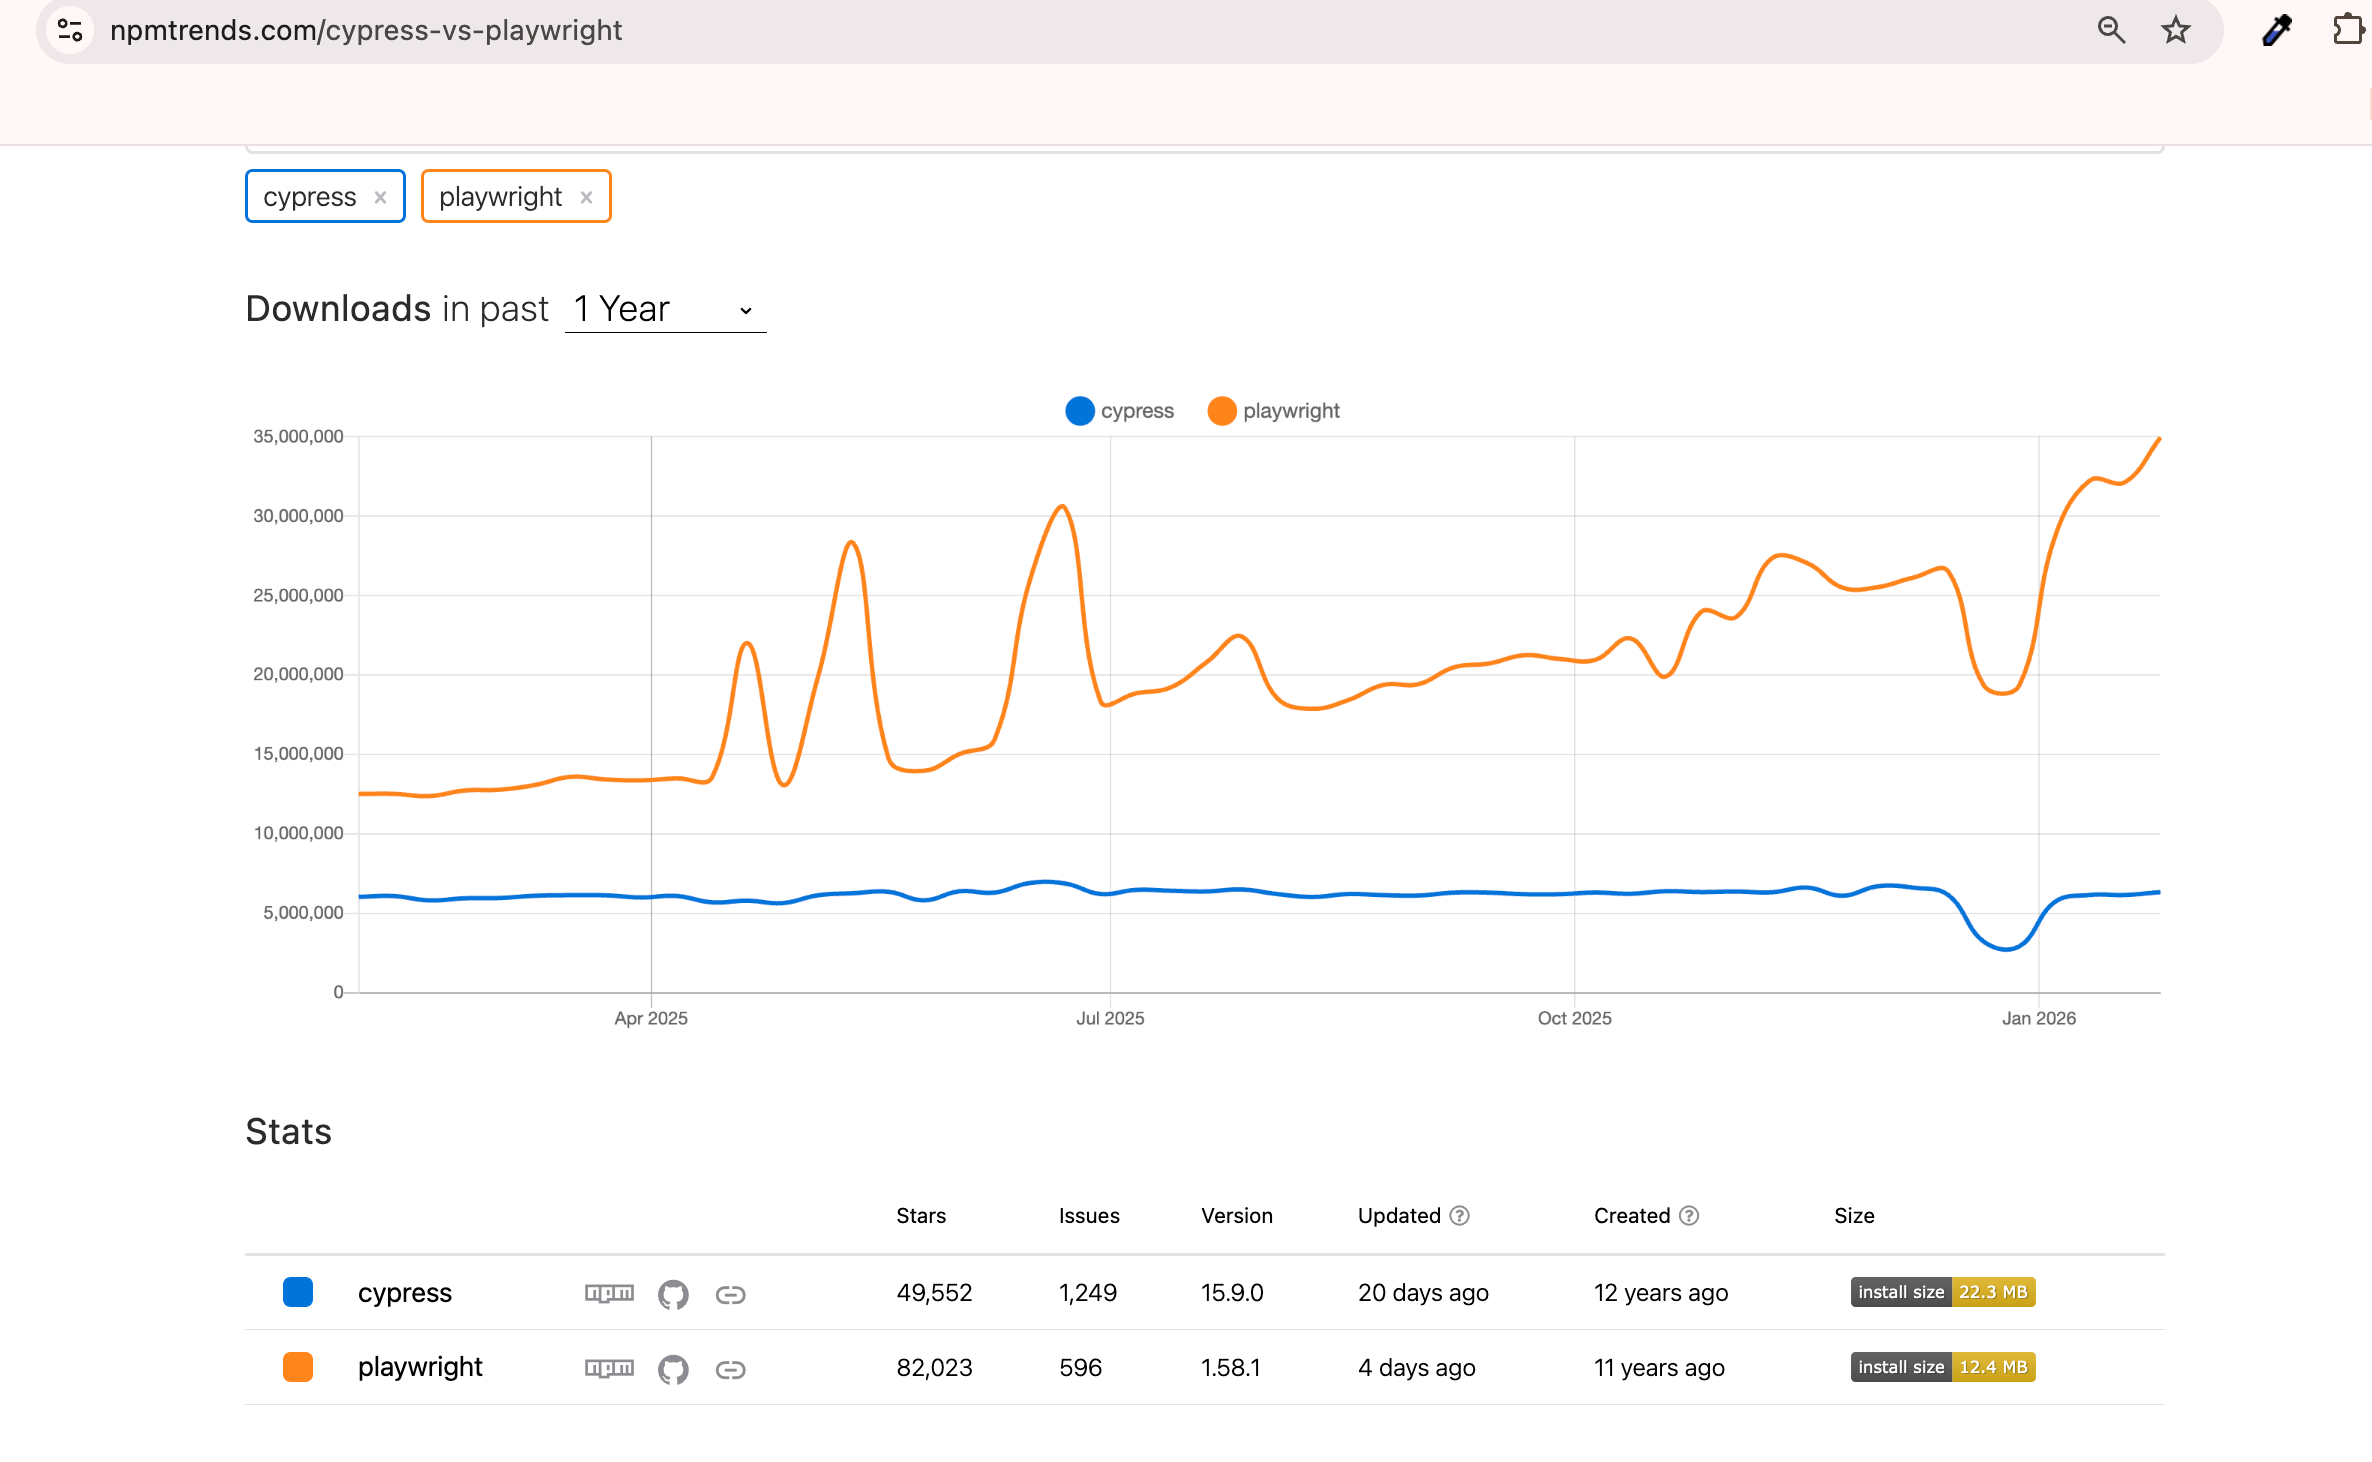Click cypress install size 22.3 MB badge
The height and width of the screenshot is (1462, 2372).
coord(1942,1292)
